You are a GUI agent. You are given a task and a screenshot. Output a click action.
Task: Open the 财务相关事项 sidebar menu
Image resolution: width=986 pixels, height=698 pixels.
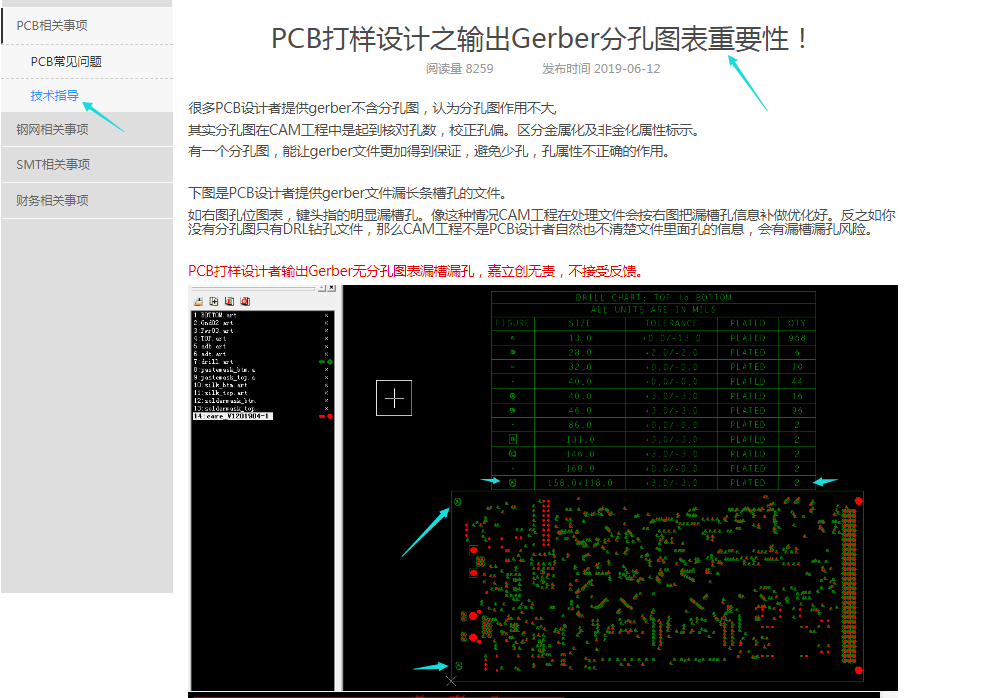(x=52, y=200)
